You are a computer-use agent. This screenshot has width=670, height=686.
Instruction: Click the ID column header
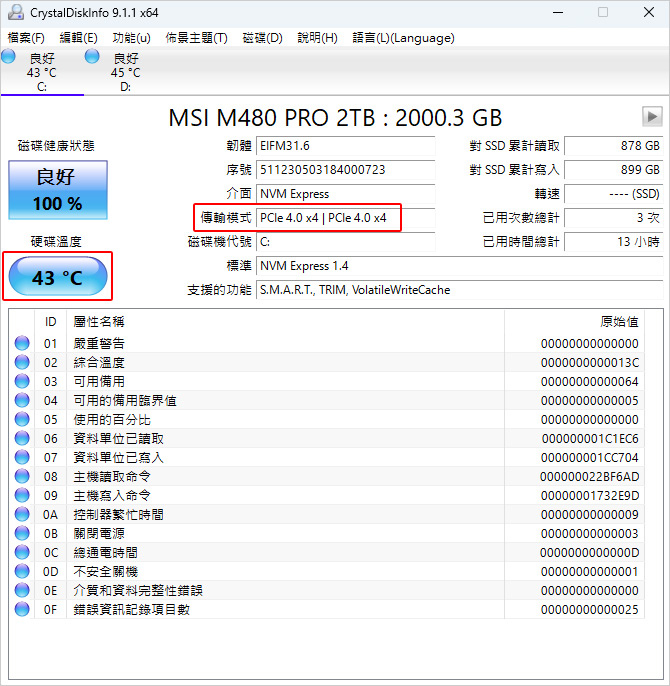click(x=50, y=322)
